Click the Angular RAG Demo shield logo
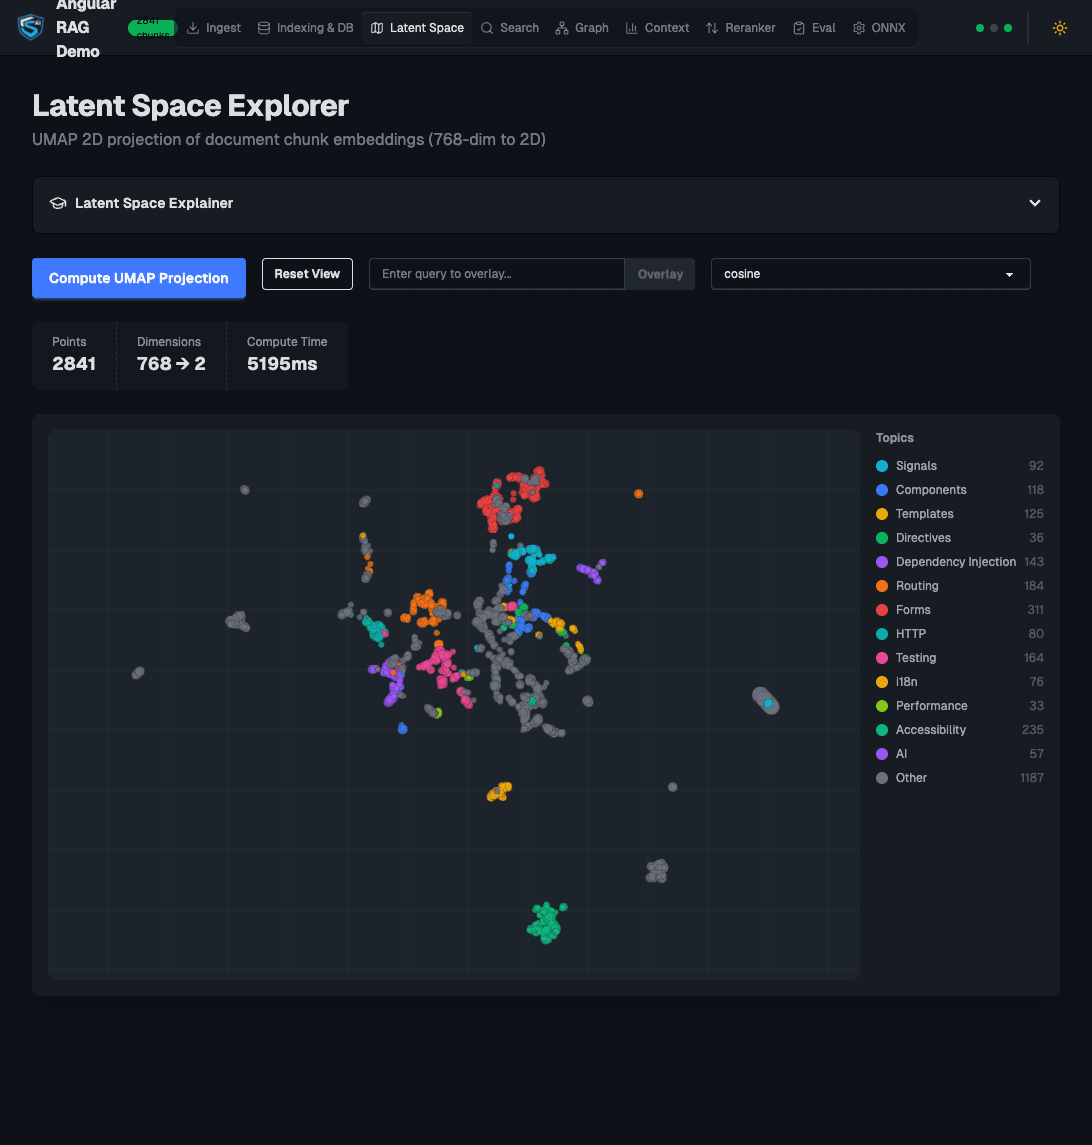1092x1145 pixels. pyautogui.click(x=31, y=27)
